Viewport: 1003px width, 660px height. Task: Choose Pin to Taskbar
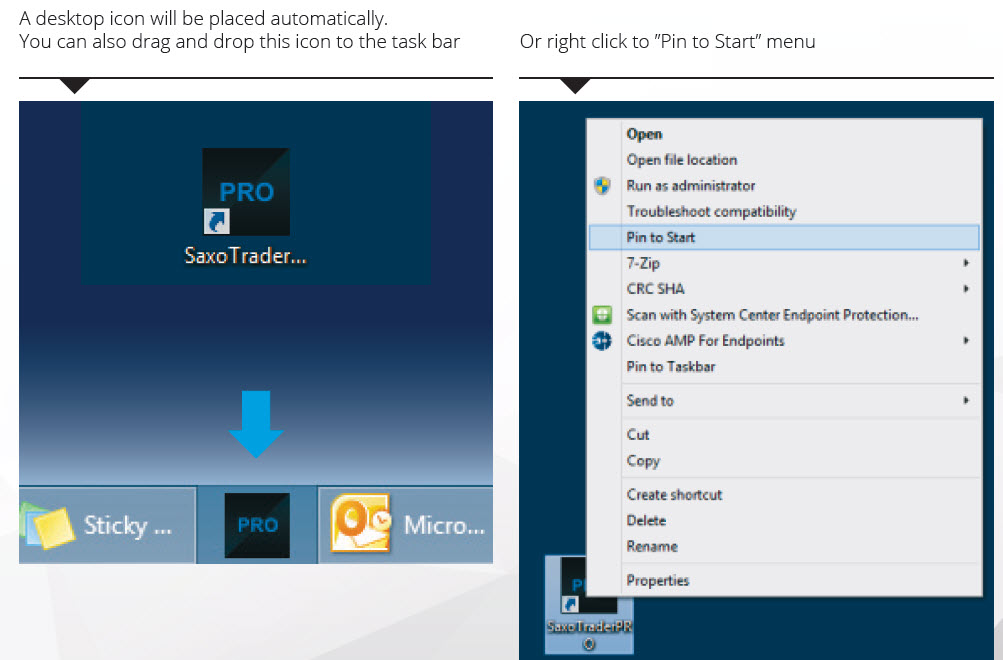784,366
